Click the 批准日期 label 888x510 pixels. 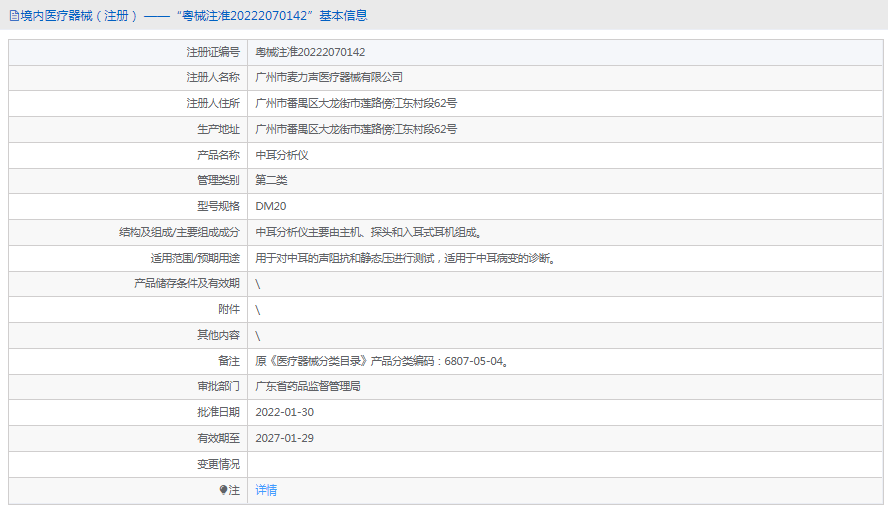pos(219,413)
